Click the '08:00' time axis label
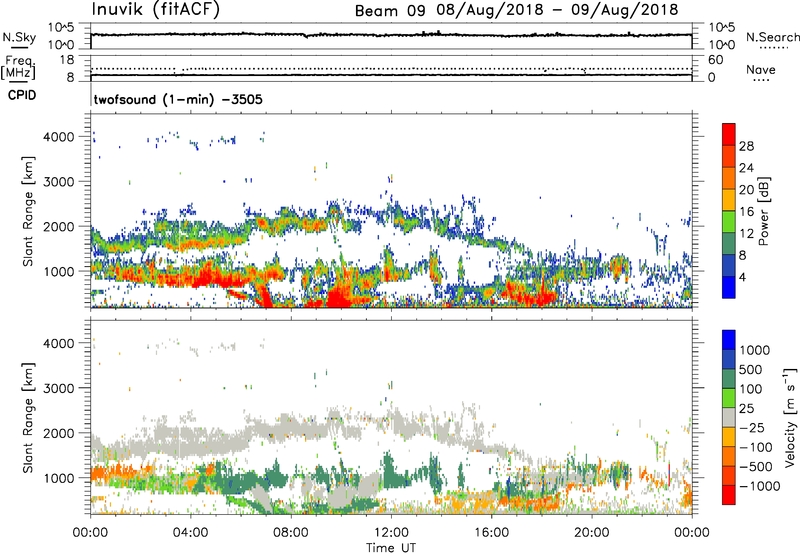The width and height of the screenshot is (800, 554). [x=291, y=532]
